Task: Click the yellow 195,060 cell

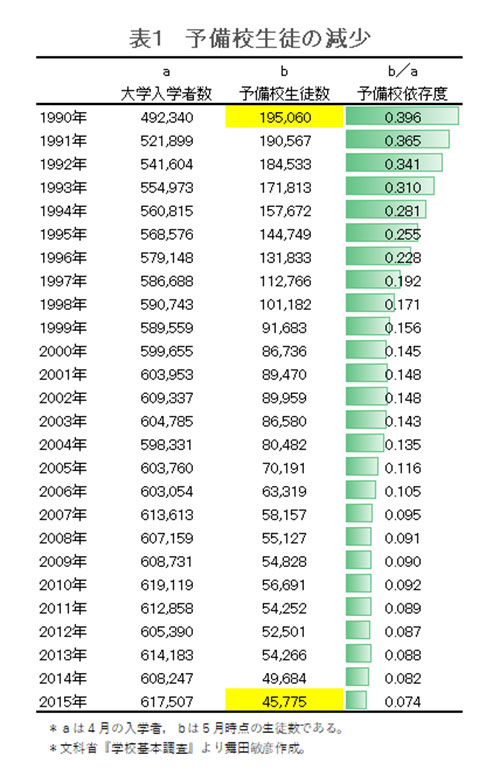Action: pyautogui.click(x=284, y=117)
